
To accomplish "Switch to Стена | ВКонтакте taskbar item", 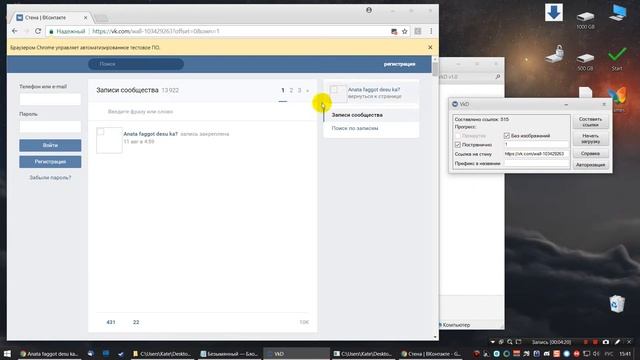I will pos(430,354).
